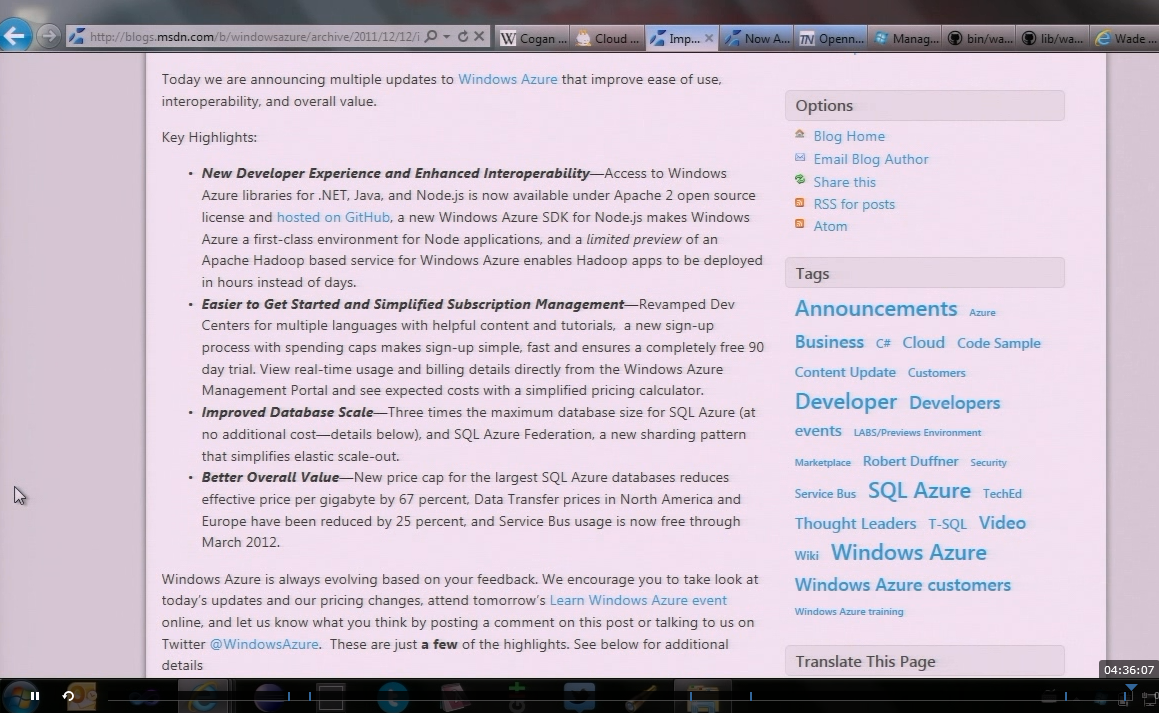This screenshot has width=1159, height=713.
Task: Select the Customers tag
Action: click(x=937, y=373)
